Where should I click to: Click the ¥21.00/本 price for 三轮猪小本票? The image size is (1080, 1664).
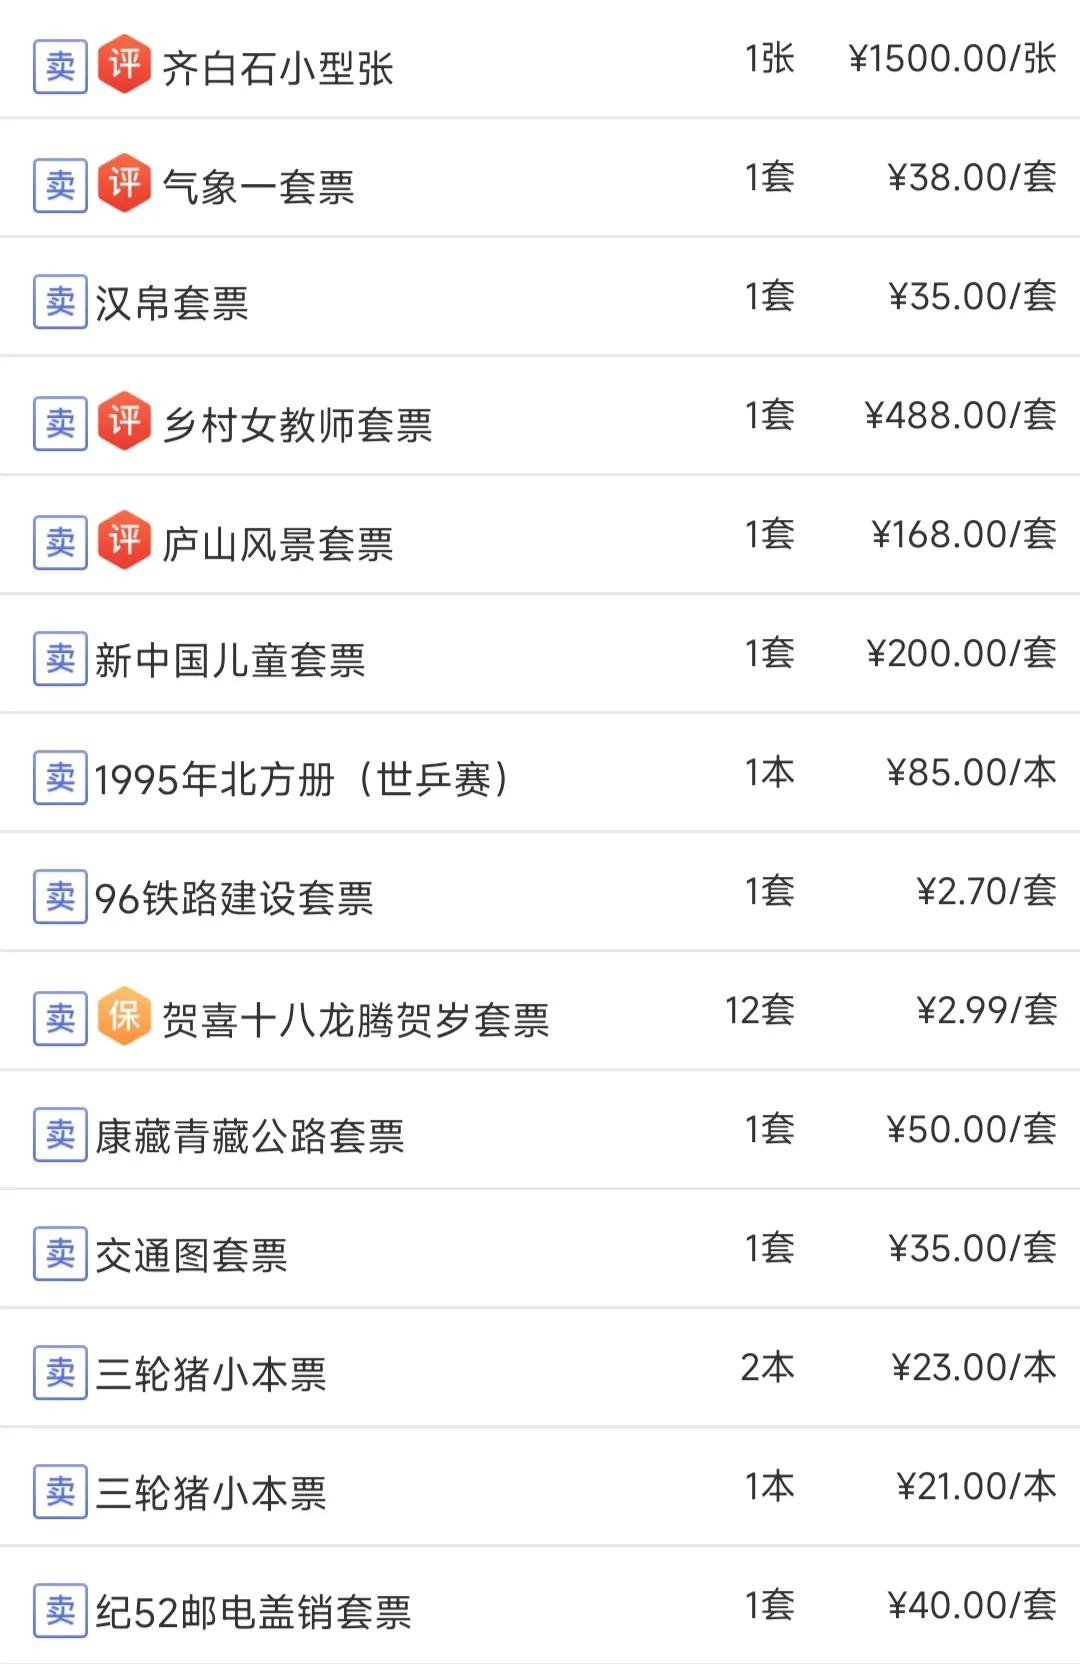pos(976,1487)
